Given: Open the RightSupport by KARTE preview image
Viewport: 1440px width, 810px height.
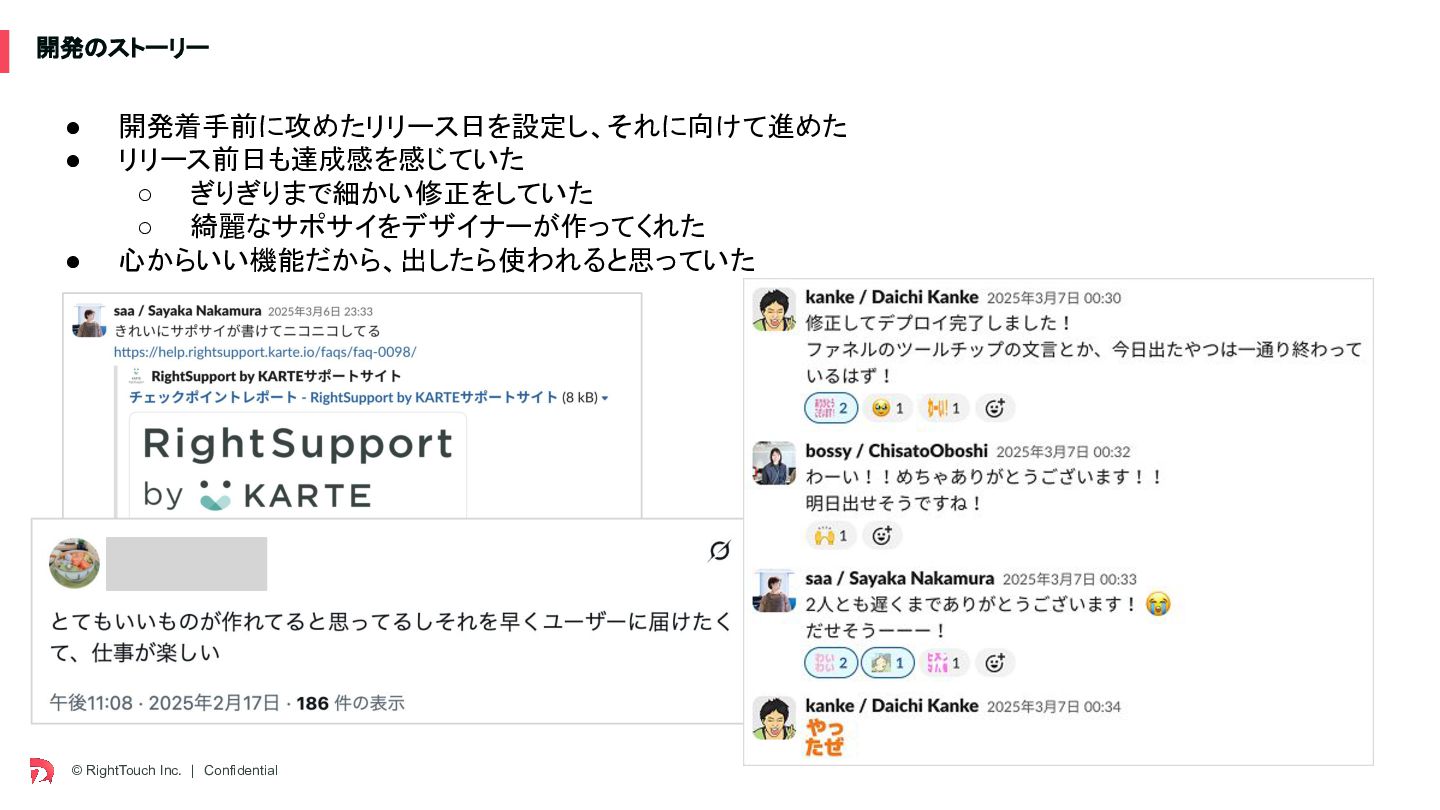Looking at the screenshot, I should click(x=298, y=465).
